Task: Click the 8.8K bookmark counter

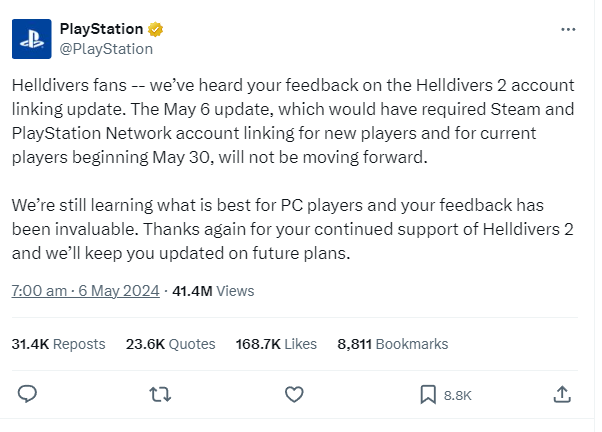Action: tap(457, 396)
